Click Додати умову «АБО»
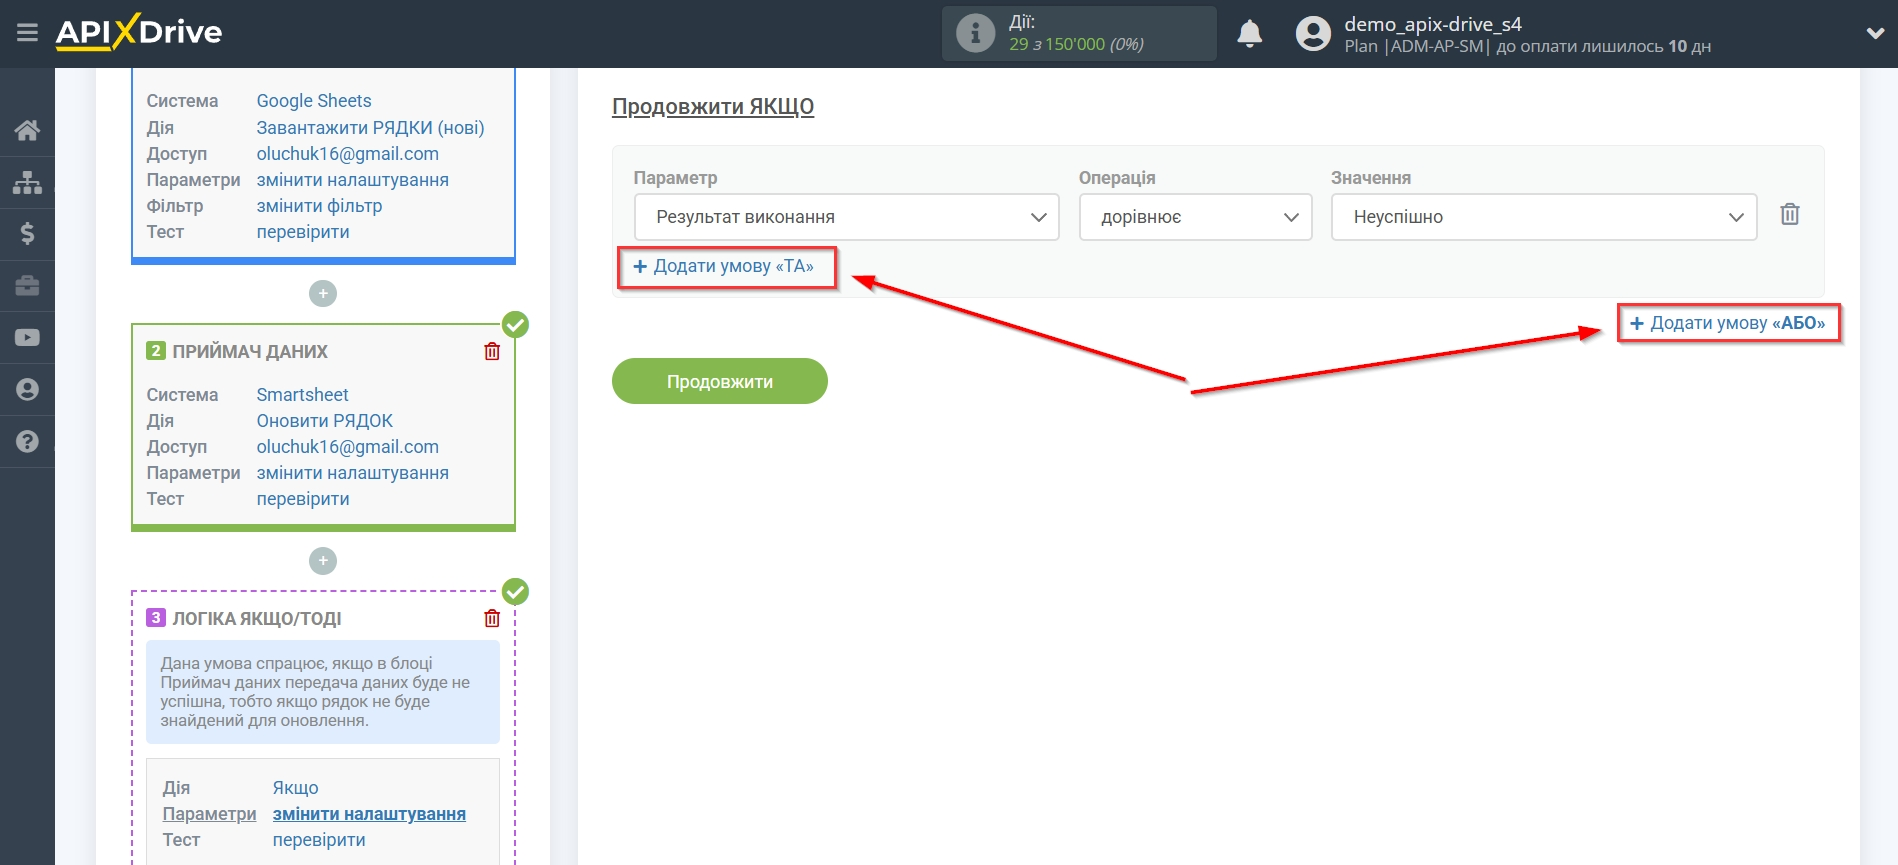This screenshot has height=865, width=1898. tap(1728, 323)
